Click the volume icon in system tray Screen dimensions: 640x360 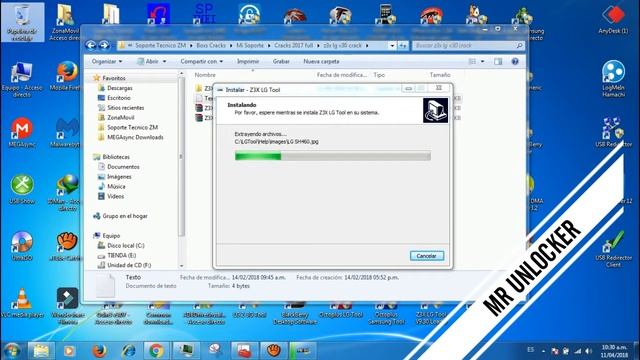(588, 351)
